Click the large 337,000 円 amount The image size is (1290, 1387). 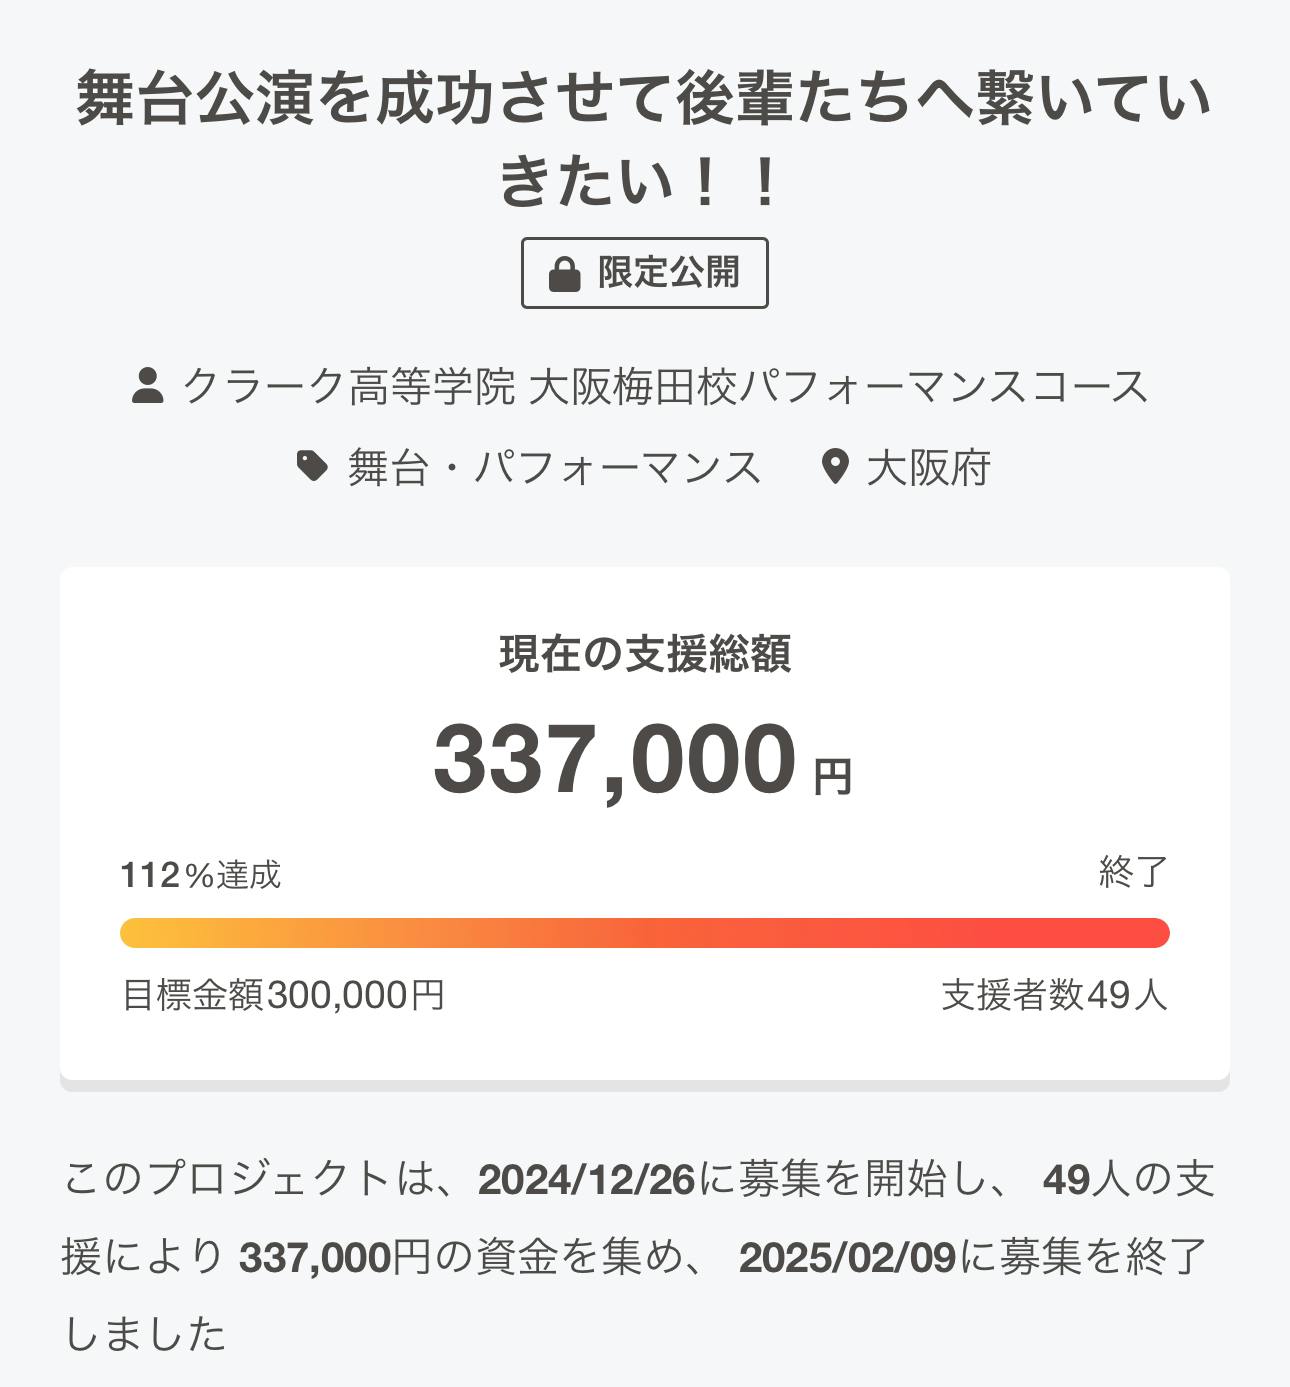(x=642, y=759)
